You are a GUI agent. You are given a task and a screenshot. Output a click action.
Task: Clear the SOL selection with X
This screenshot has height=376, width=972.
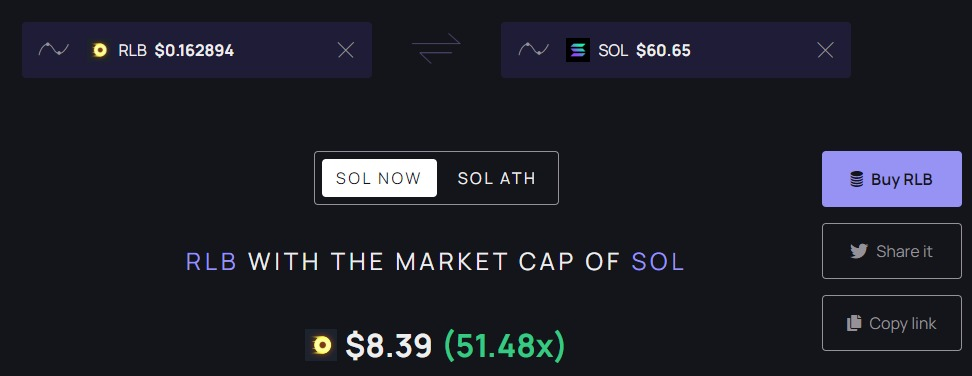click(825, 50)
